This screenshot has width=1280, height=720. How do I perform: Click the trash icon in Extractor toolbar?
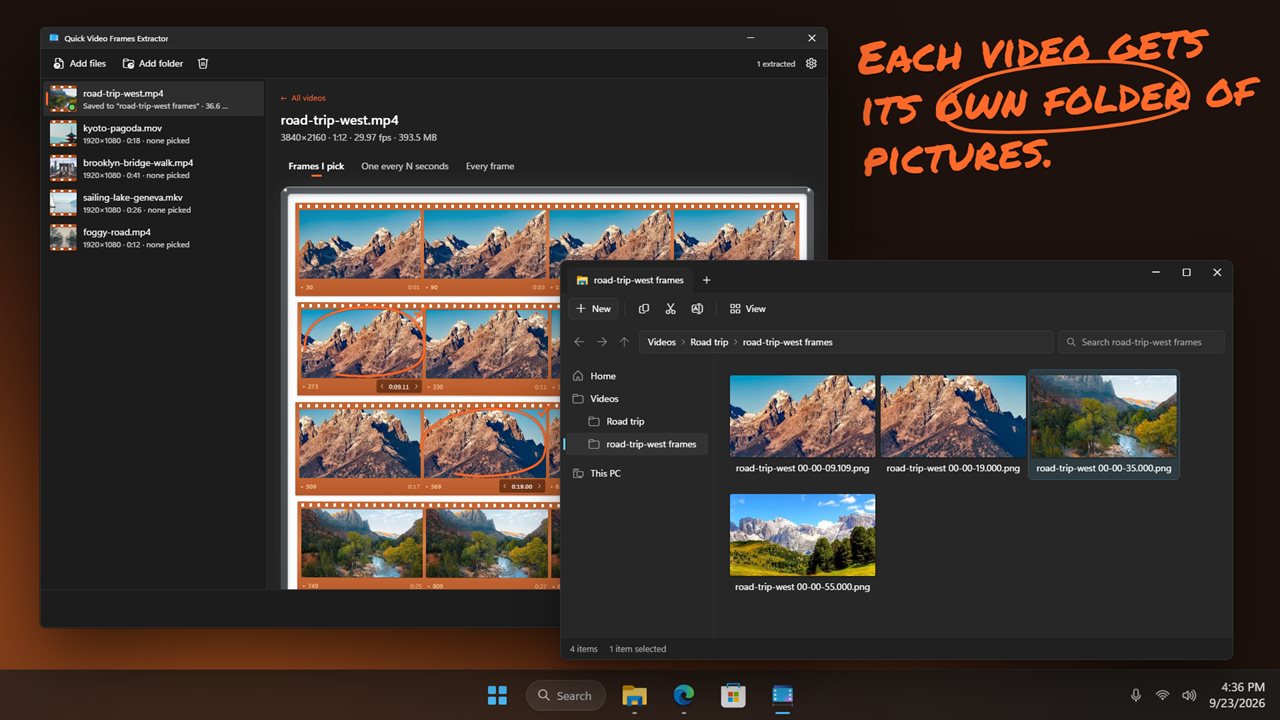point(203,63)
